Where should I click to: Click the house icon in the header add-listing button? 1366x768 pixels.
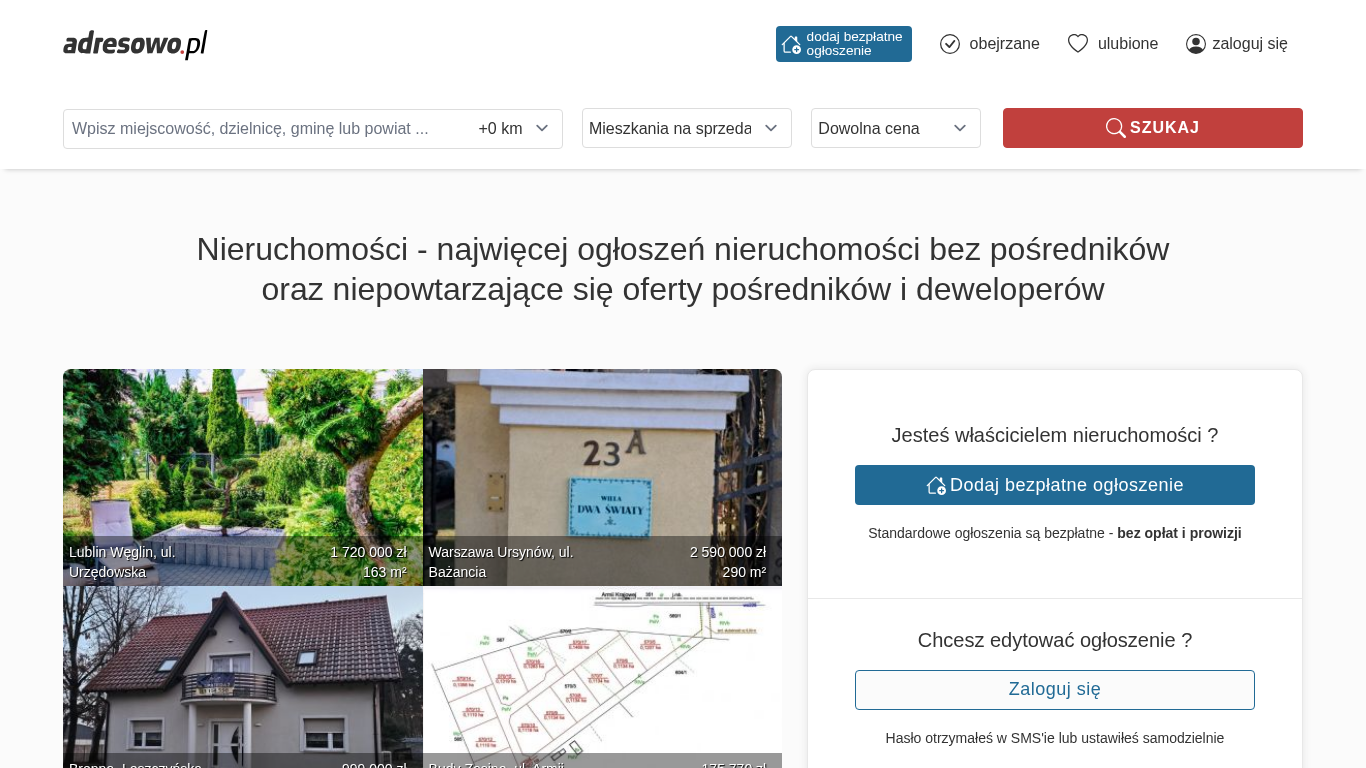pyautogui.click(x=791, y=44)
